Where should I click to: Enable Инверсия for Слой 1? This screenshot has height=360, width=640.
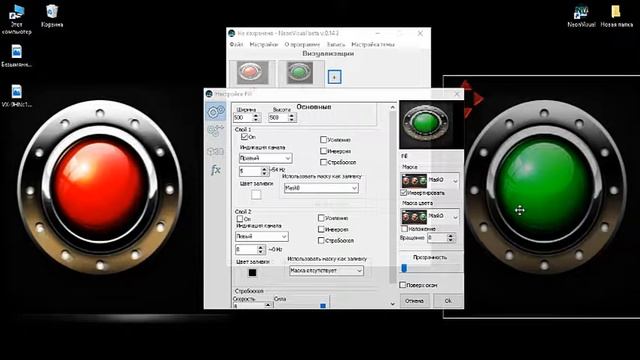pos(323,151)
